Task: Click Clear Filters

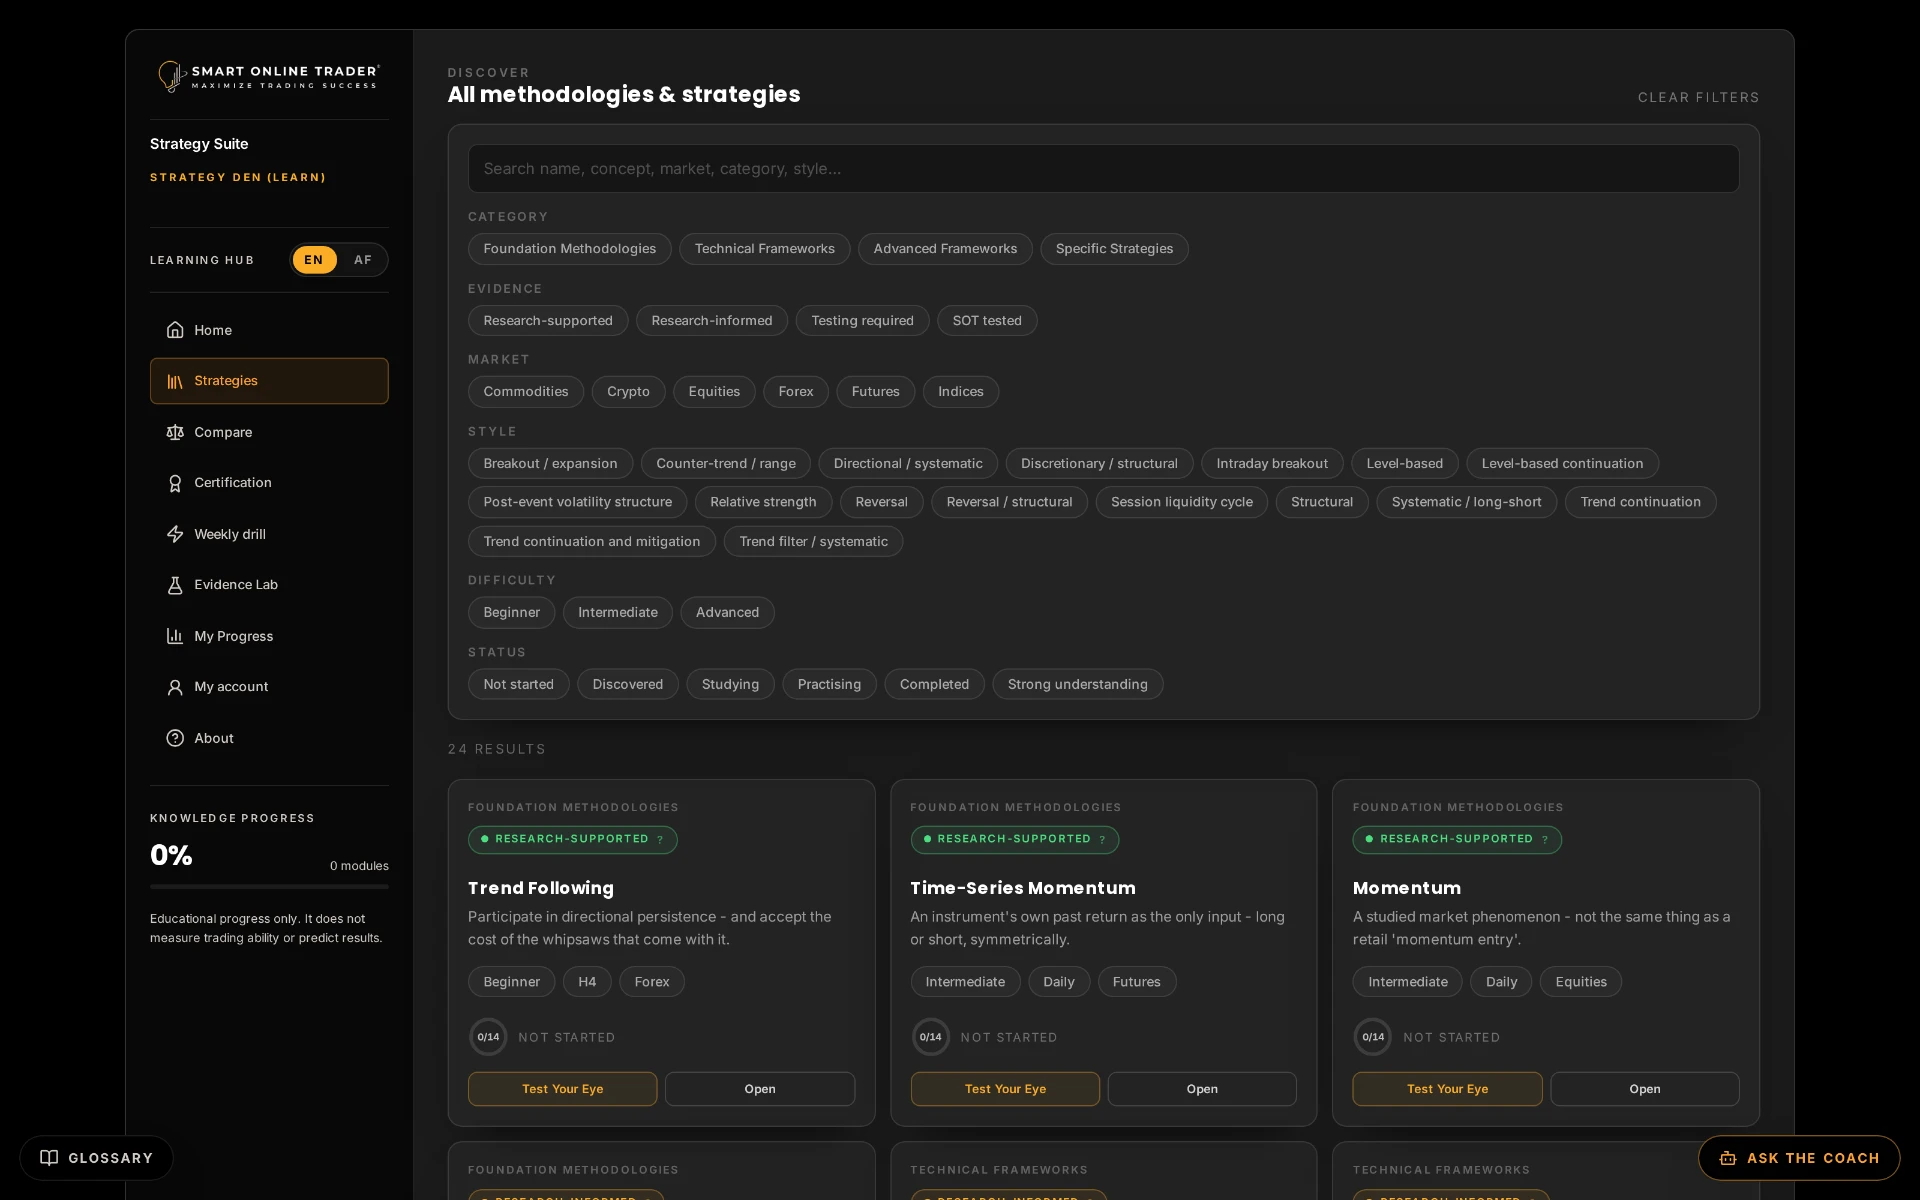Action: tap(1698, 98)
